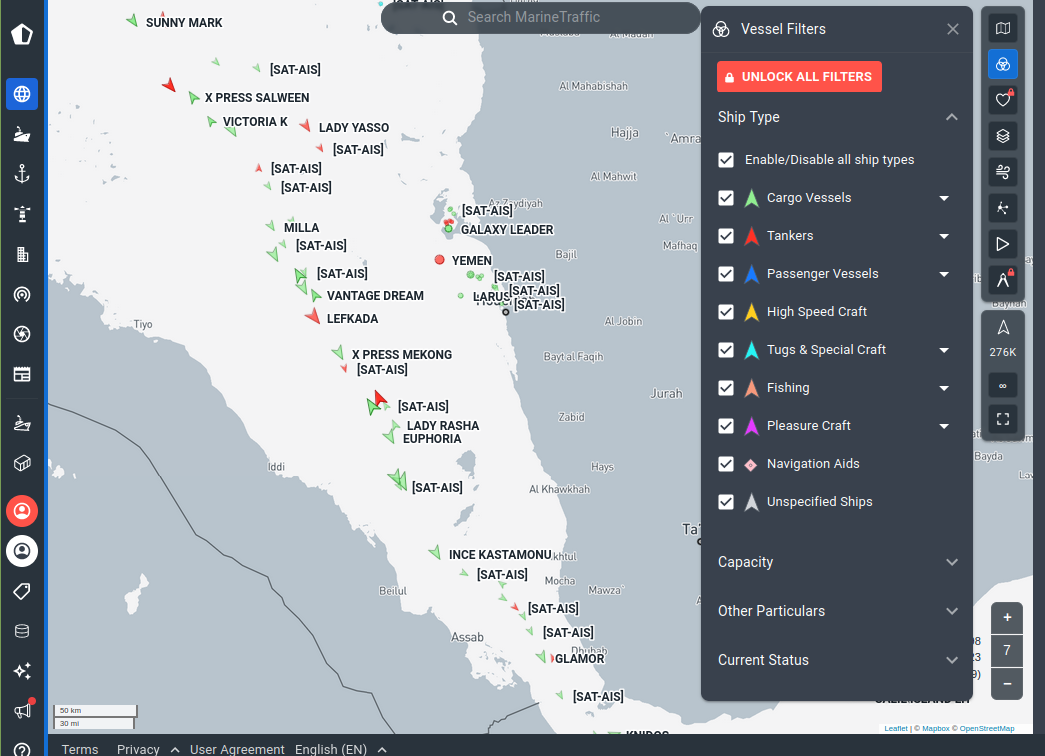Uncheck the Pleasure Craft checkbox

click(x=726, y=426)
